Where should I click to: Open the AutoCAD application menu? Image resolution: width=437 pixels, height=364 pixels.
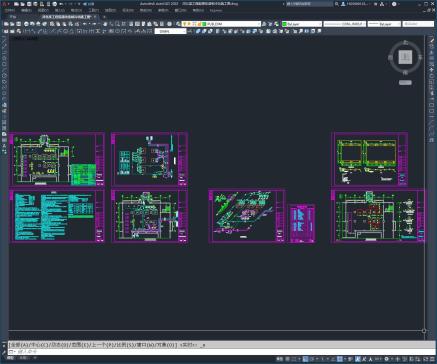coord(5,4)
